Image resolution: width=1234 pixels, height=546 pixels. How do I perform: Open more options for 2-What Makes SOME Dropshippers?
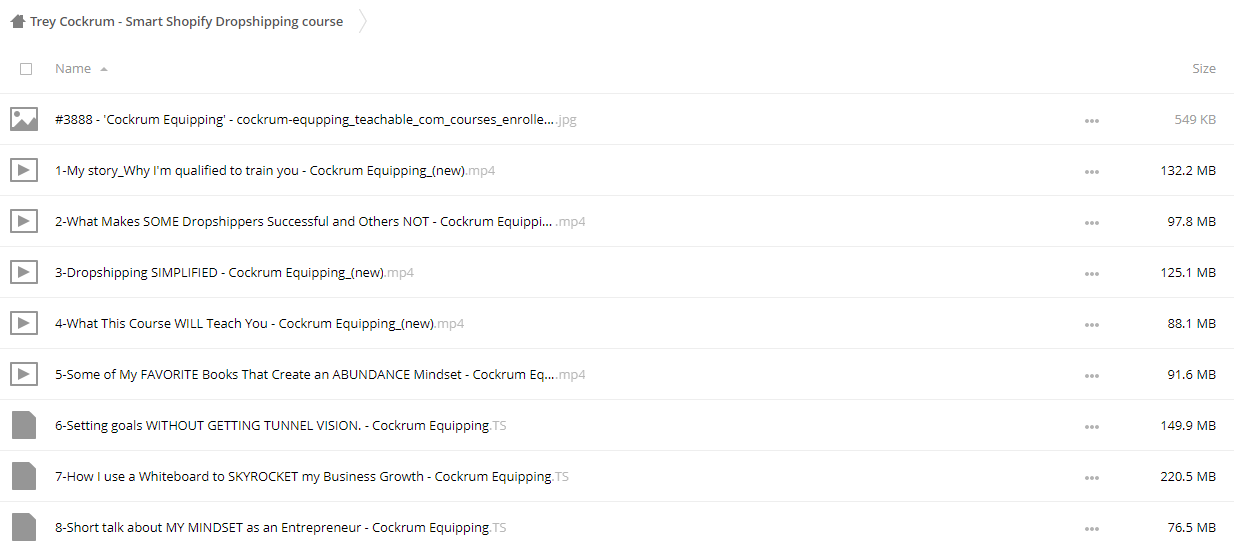tap(1091, 223)
